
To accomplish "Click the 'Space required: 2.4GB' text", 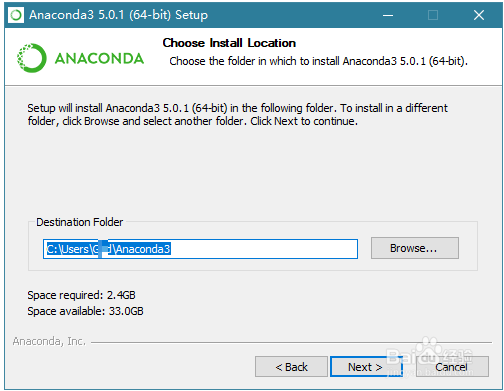I will pyautogui.click(x=81, y=295).
